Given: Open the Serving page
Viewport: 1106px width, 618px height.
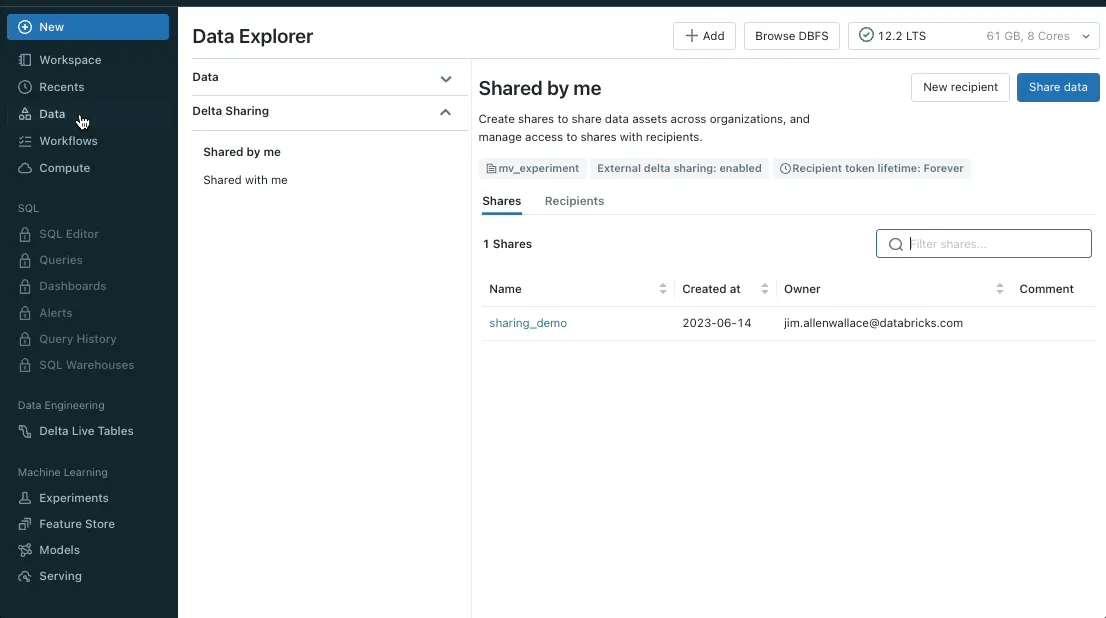Looking at the screenshot, I should [x=58, y=576].
